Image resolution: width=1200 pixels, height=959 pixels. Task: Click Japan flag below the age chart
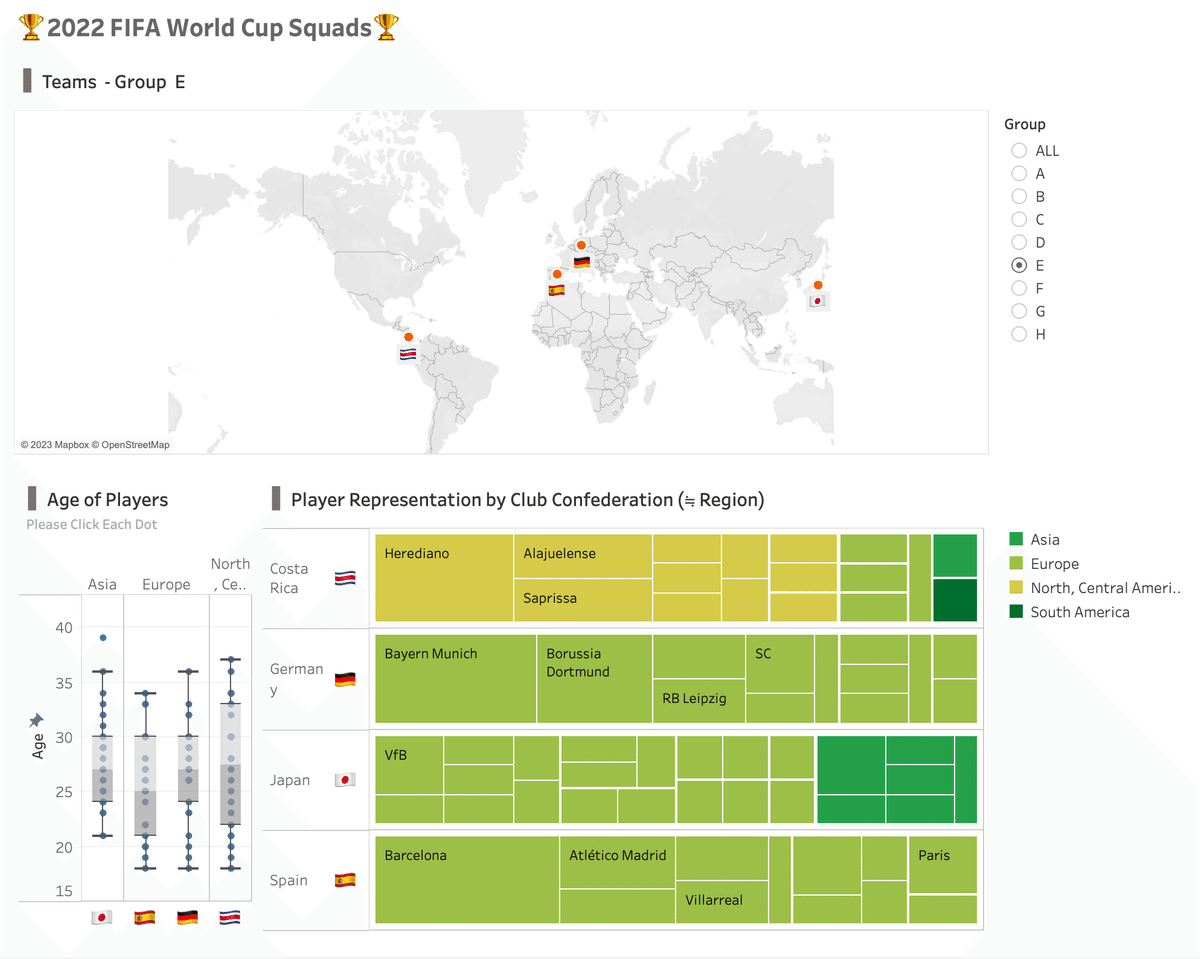tap(101, 917)
